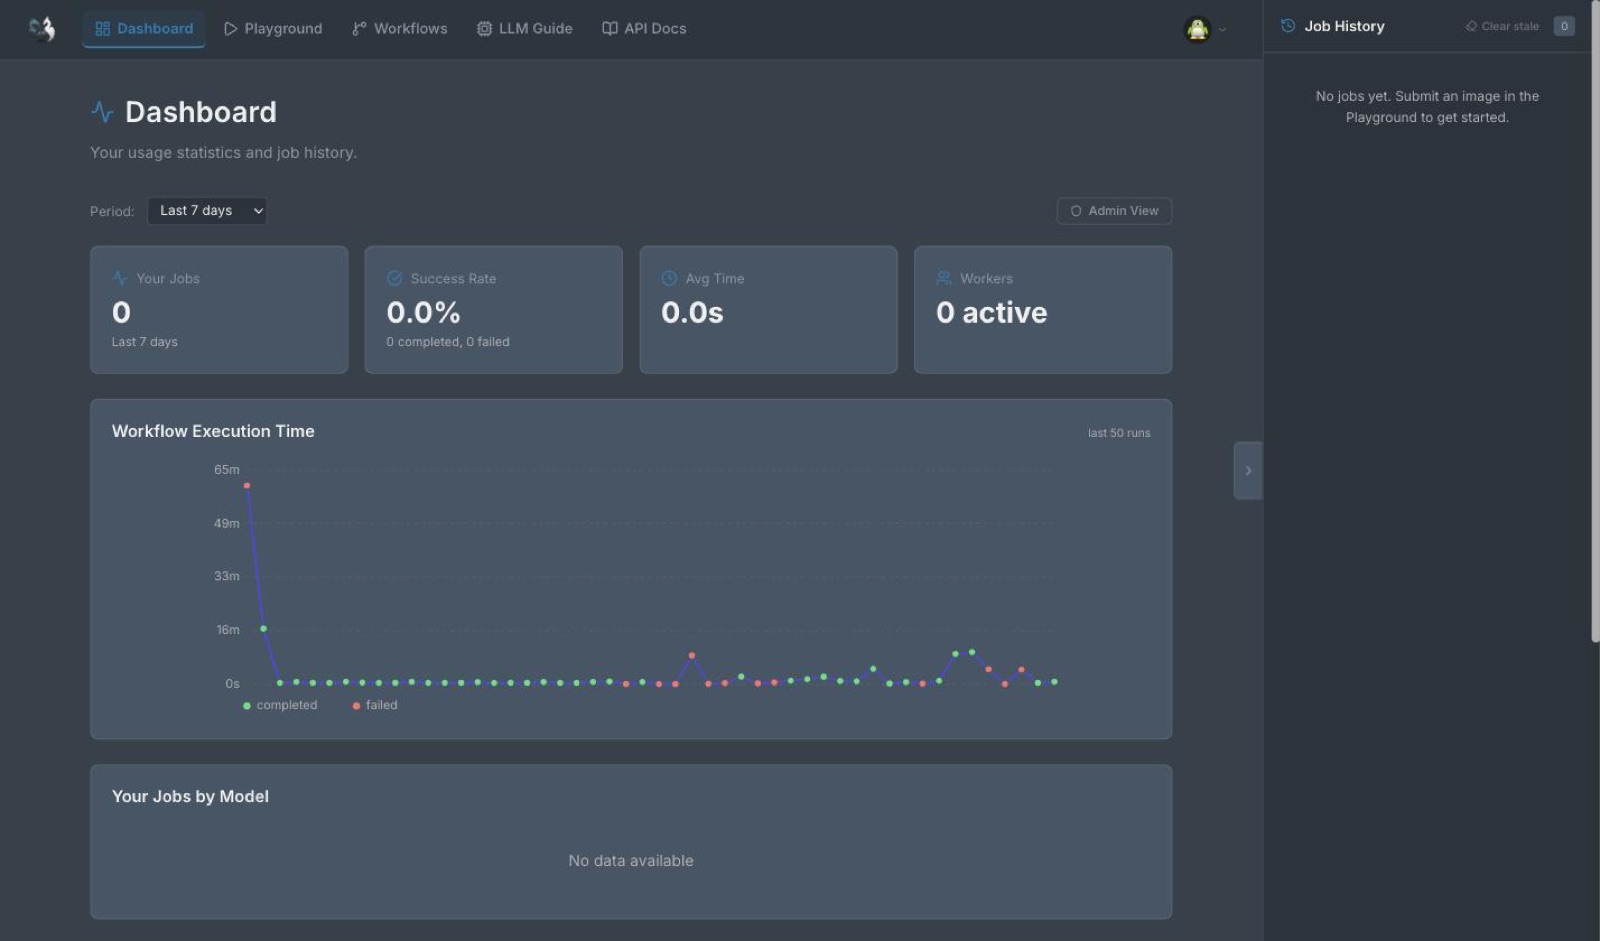Click the app logo in the top bar
1600x941 pixels.
pyautogui.click(x=42, y=29)
